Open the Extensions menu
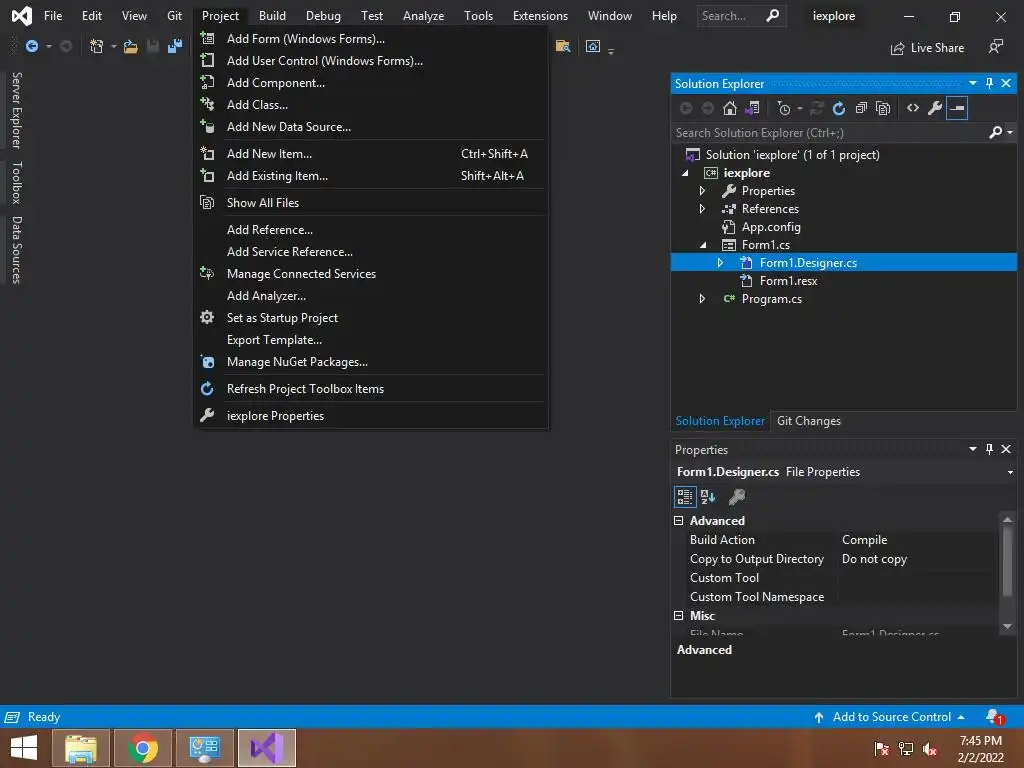 click(x=540, y=16)
